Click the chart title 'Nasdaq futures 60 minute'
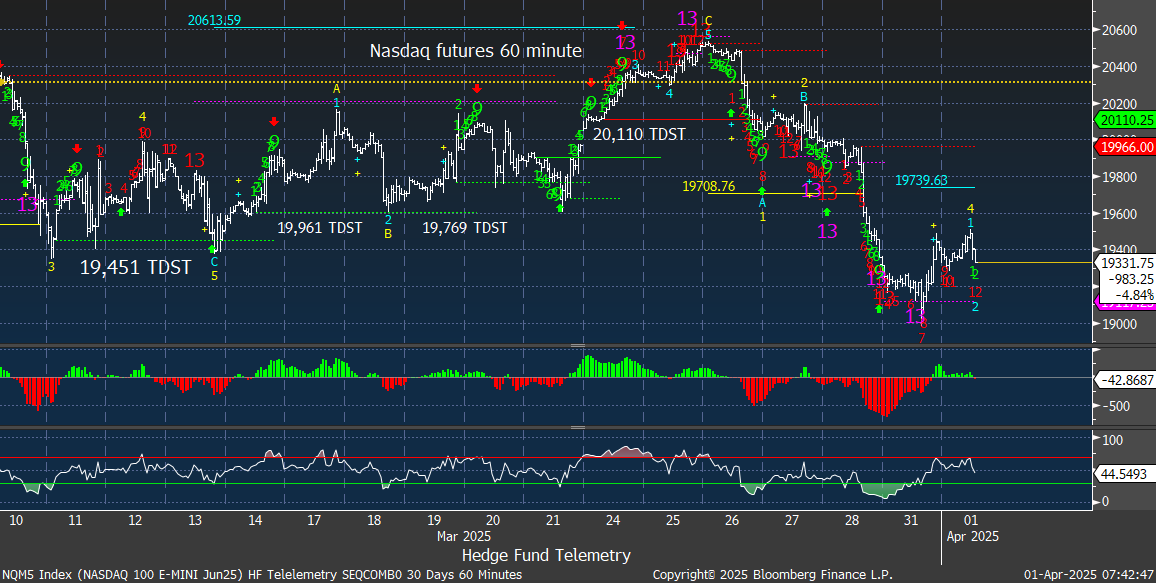 [476, 51]
